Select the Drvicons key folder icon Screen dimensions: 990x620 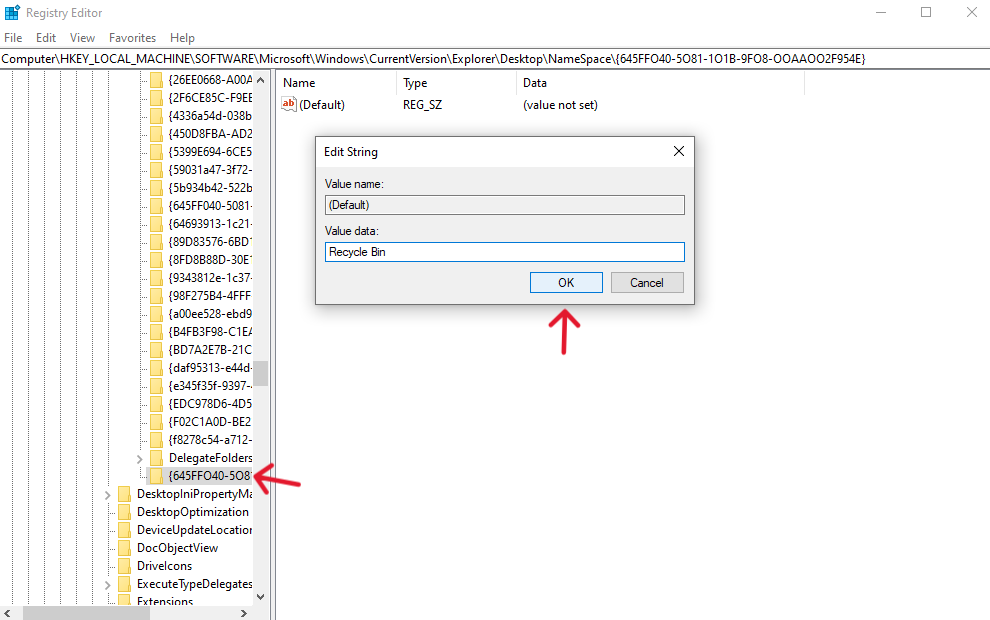point(124,565)
